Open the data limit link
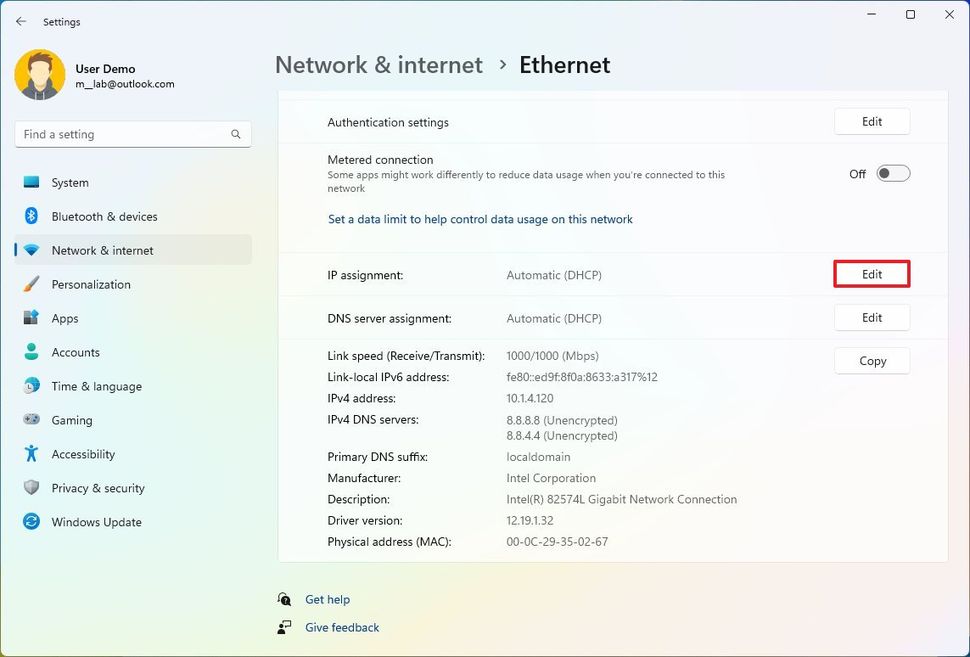The width and height of the screenshot is (970, 657). 479,219
